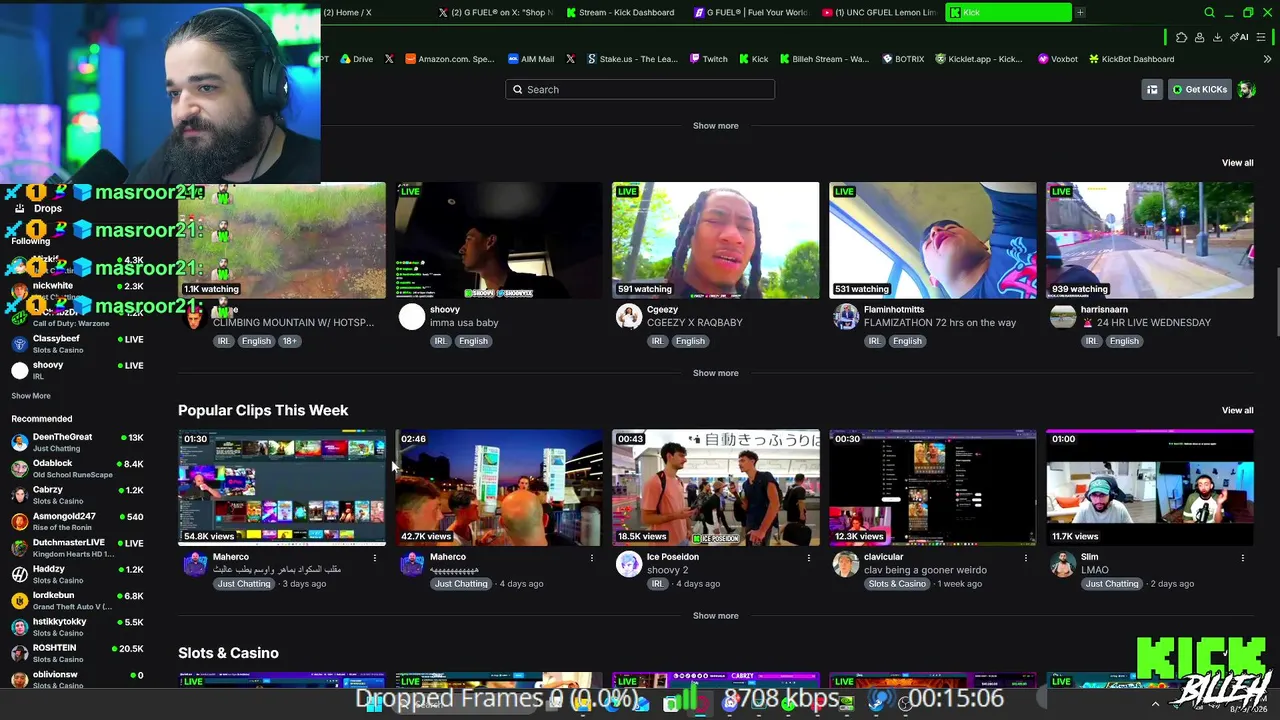Play the Slim LMAO clip
Viewport: 1280px width, 720px height.
[1150, 488]
